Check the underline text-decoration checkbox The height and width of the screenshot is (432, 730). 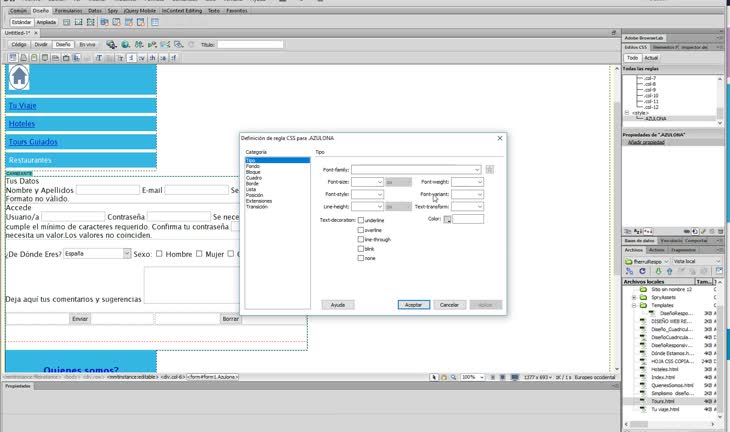tap(360, 220)
